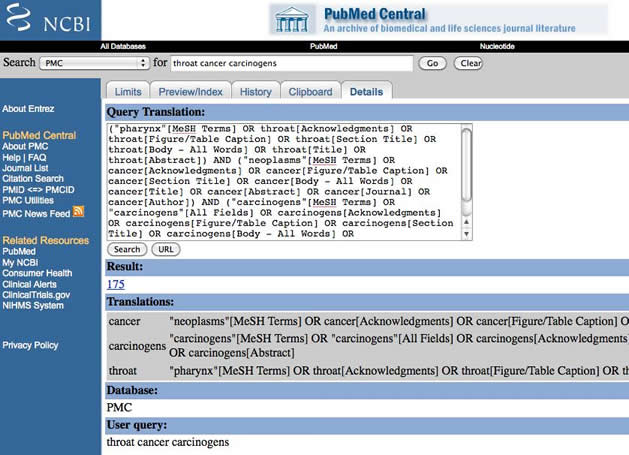
Task: Click the Search button below query translation
Action: pyautogui.click(x=127, y=249)
